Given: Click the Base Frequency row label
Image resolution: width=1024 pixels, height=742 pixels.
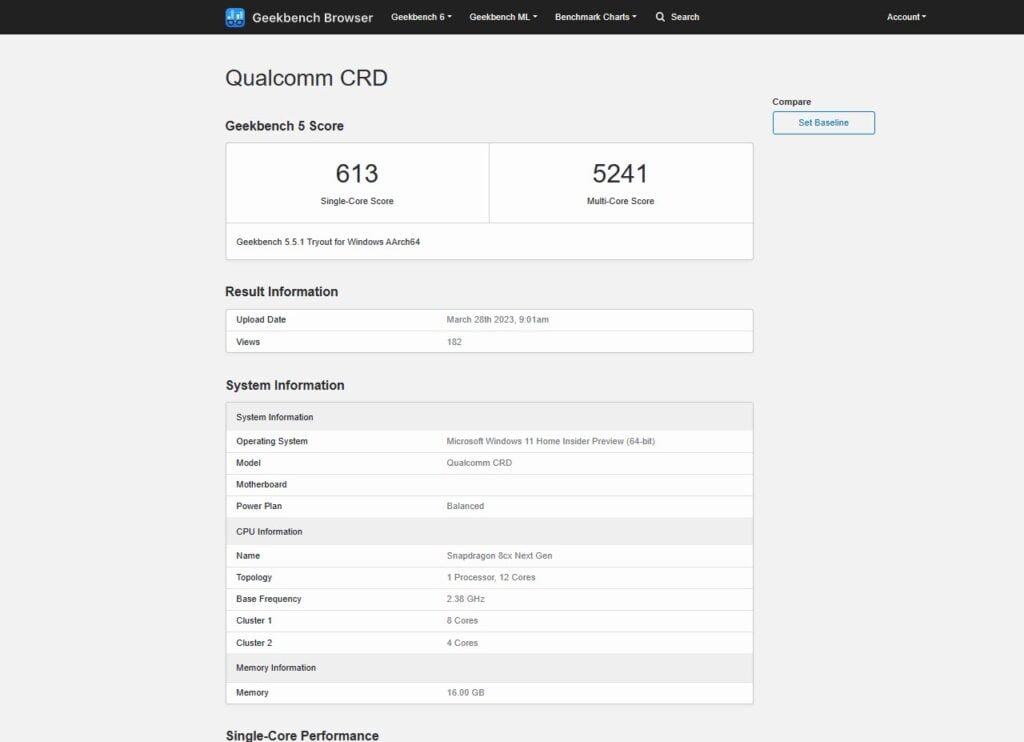Looking at the screenshot, I should click(x=269, y=598).
